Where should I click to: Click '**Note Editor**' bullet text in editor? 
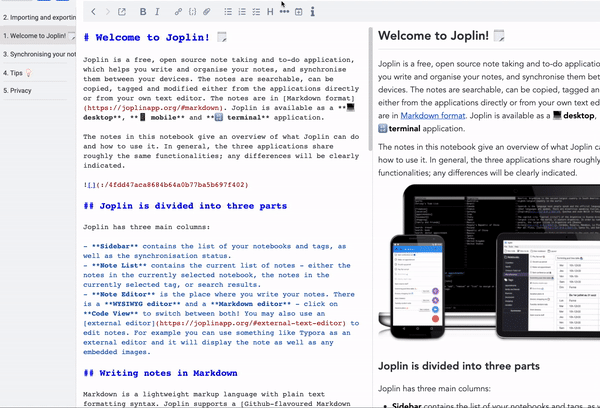pyautogui.click(x=123, y=295)
